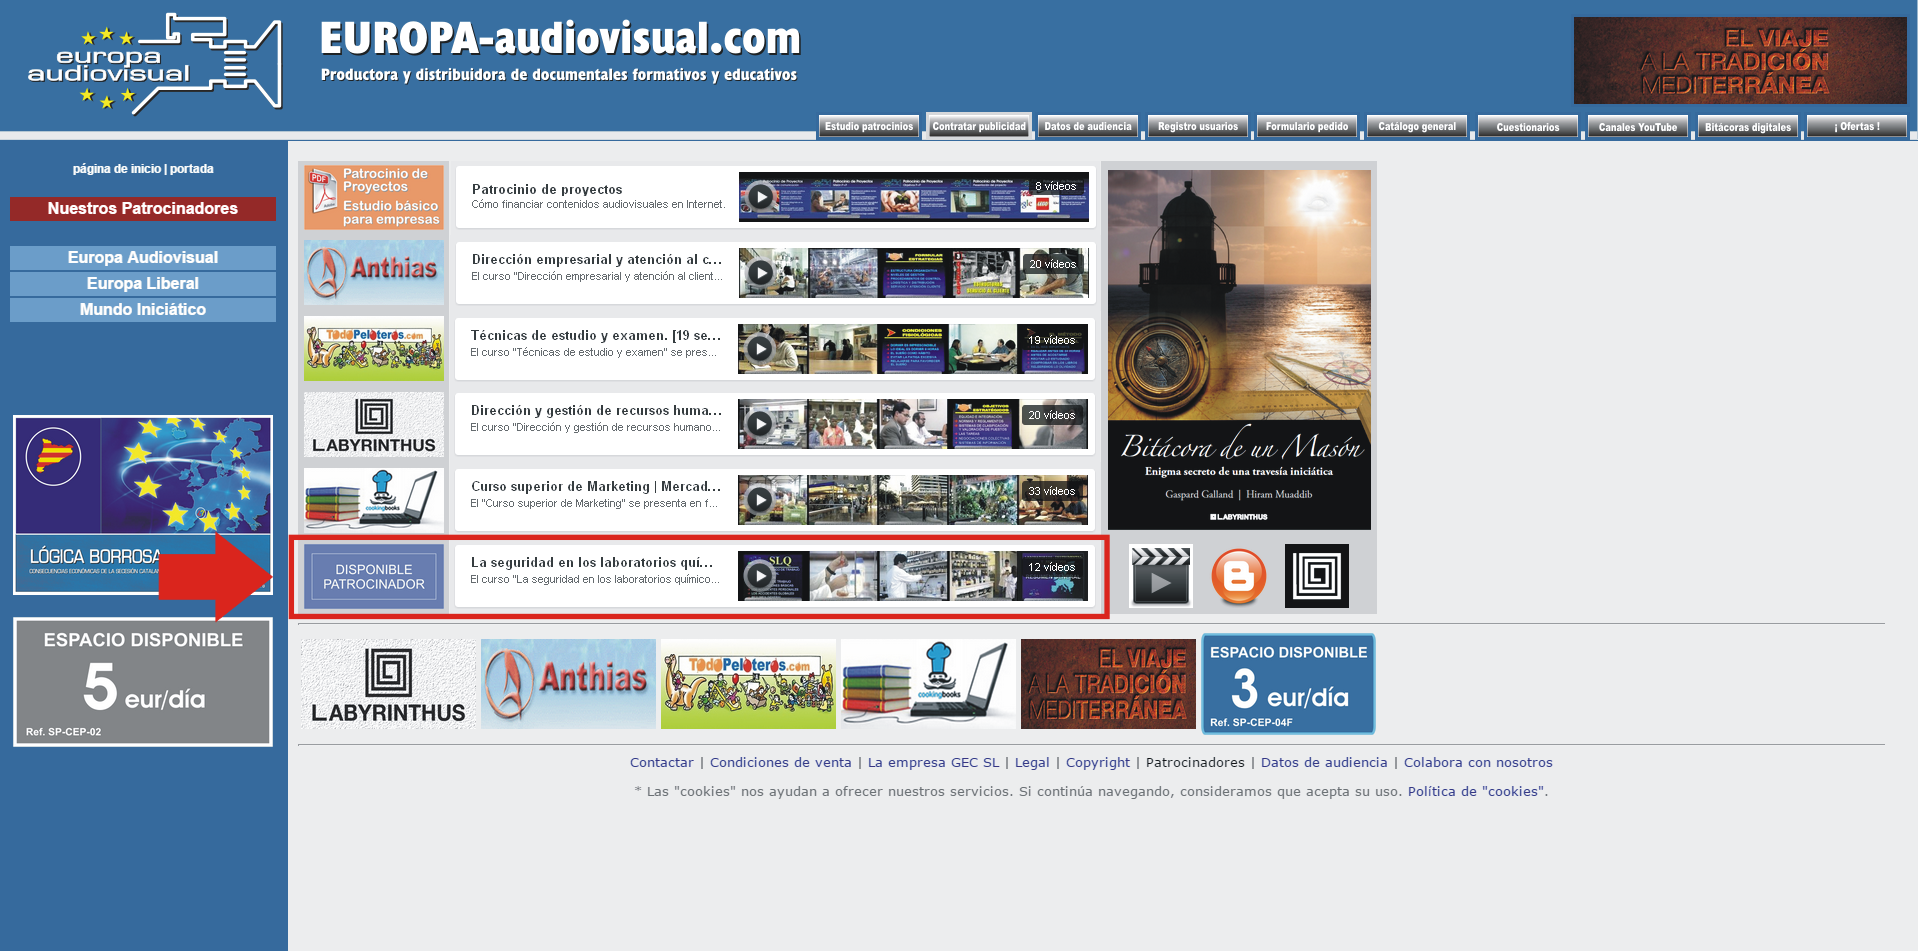Select Europa Liberal sidebar button
The width and height of the screenshot is (1918, 951).
(143, 284)
